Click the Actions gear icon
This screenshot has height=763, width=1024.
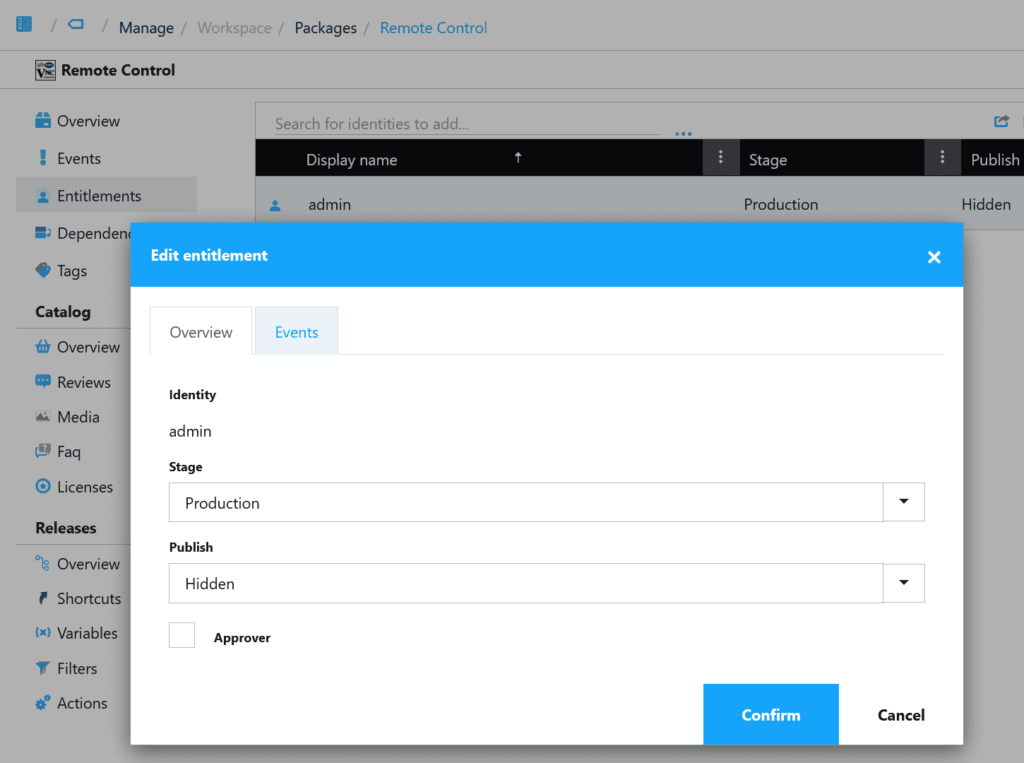pos(43,703)
